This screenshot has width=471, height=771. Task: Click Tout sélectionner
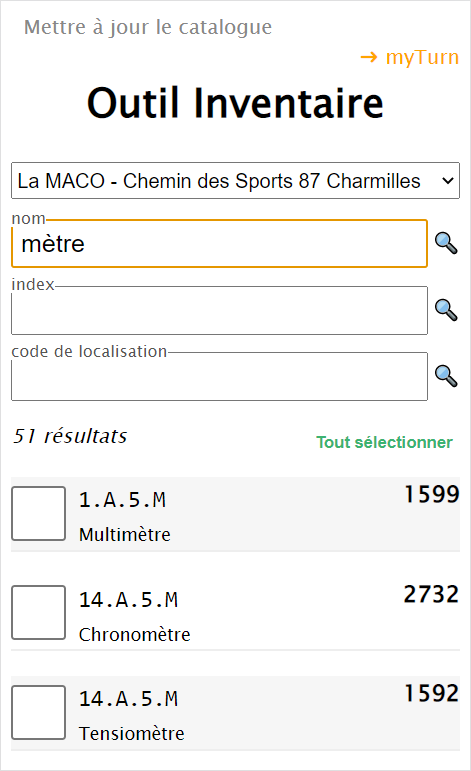point(384,442)
